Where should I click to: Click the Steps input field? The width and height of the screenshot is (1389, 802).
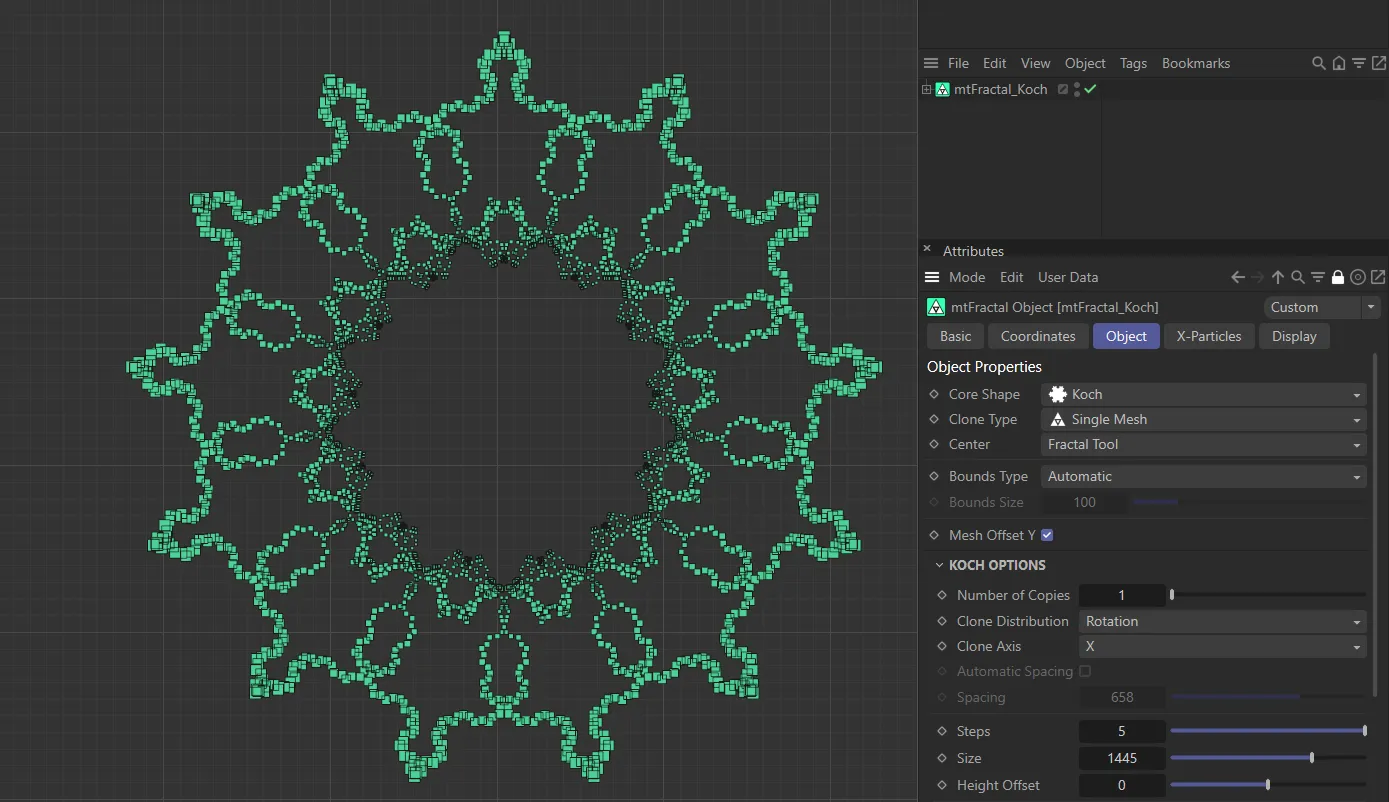click(1121, 731)
